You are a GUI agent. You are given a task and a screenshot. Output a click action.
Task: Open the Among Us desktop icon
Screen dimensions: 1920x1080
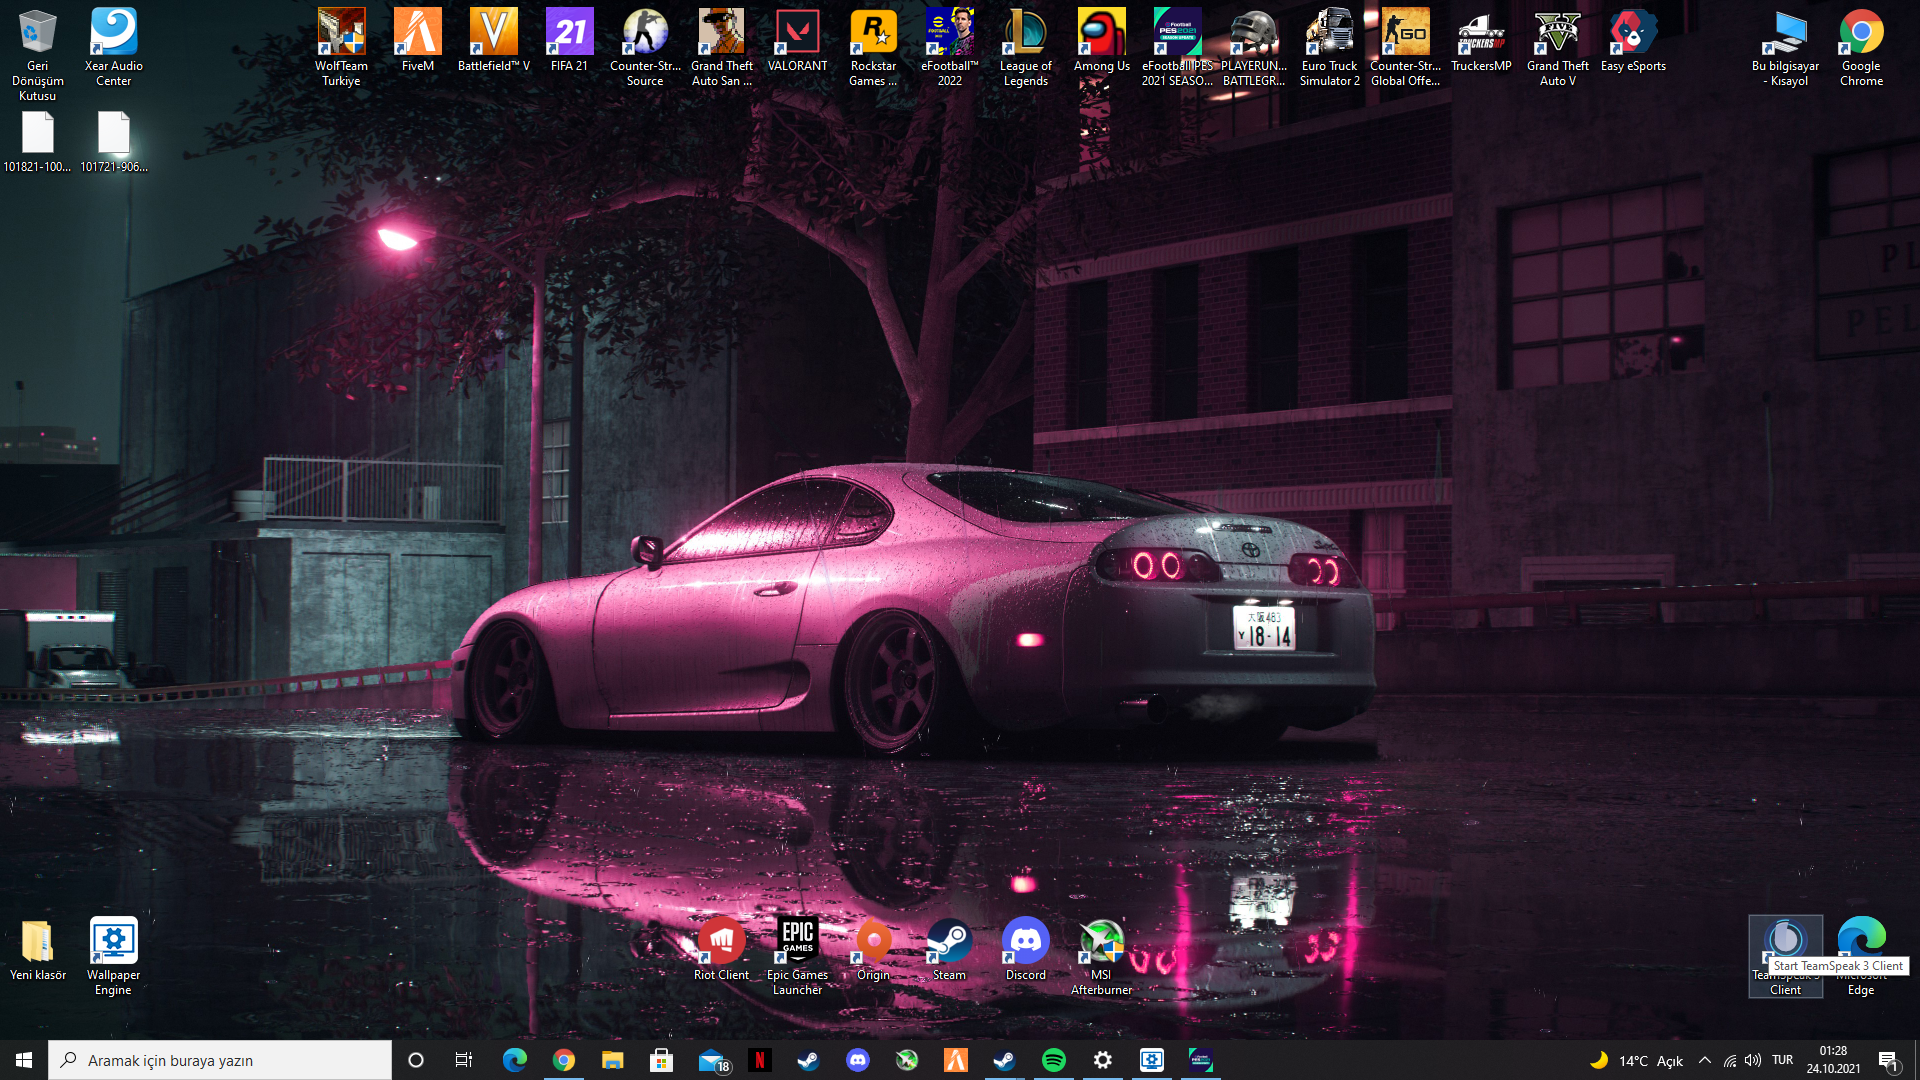[x=1101, y=40]
